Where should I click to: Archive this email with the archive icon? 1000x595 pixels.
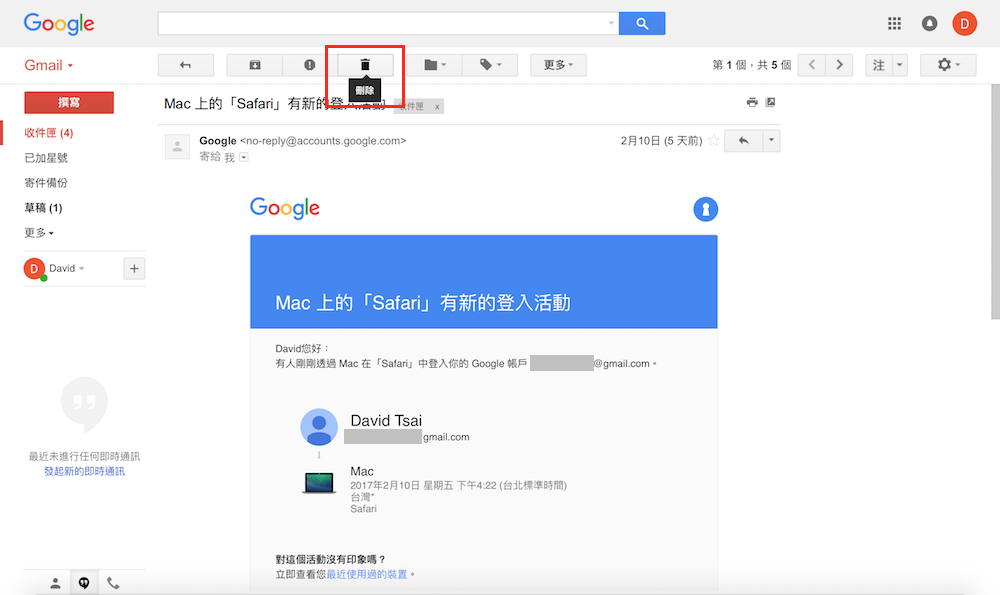point(254,65)
